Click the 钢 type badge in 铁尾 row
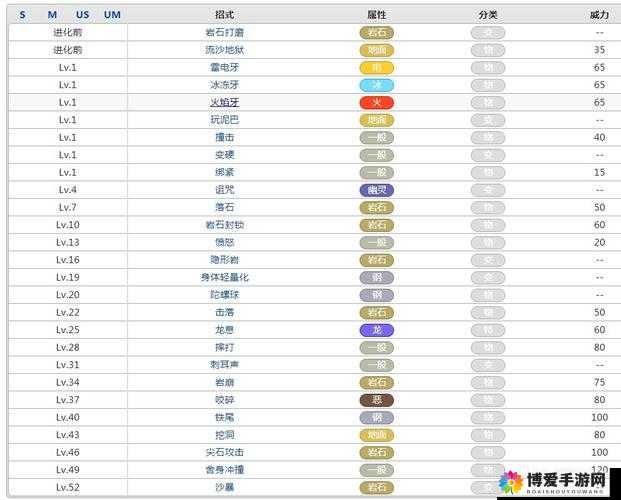The height and width of the screenshot is (500, 621). click(377, 418)
